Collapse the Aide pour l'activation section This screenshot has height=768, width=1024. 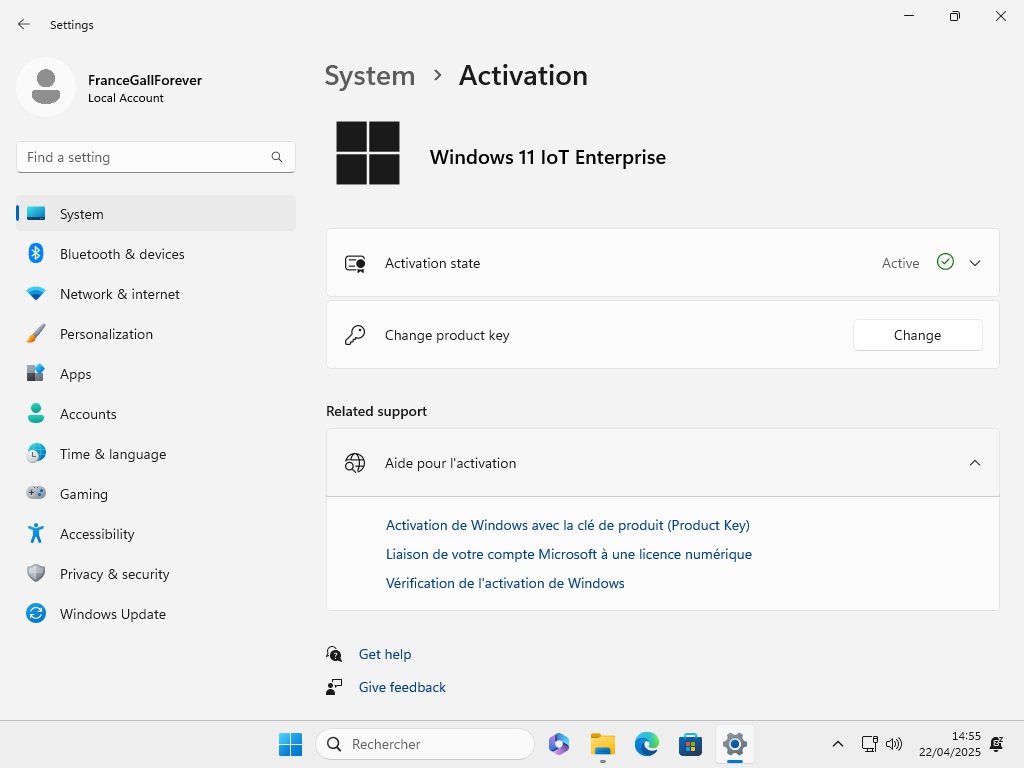pos(975,463)
